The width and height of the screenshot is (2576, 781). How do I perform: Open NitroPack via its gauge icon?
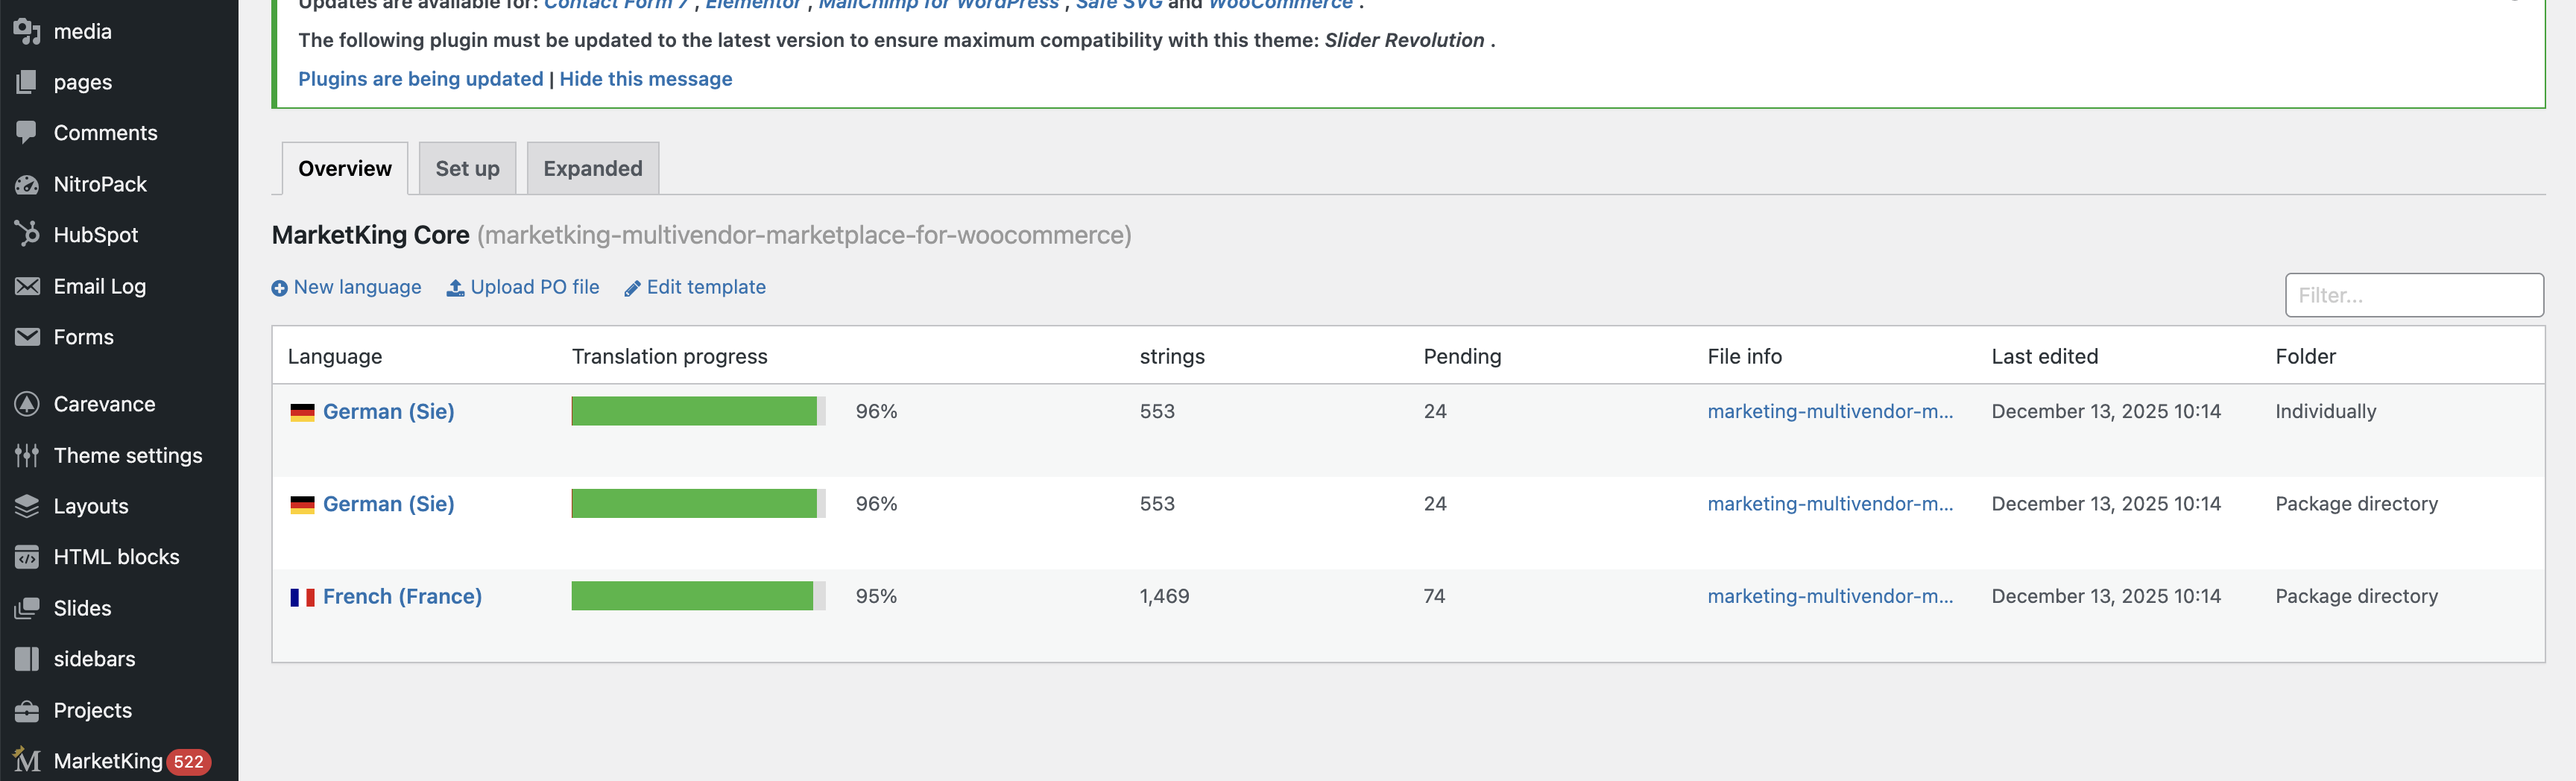[x=27, y=184]
